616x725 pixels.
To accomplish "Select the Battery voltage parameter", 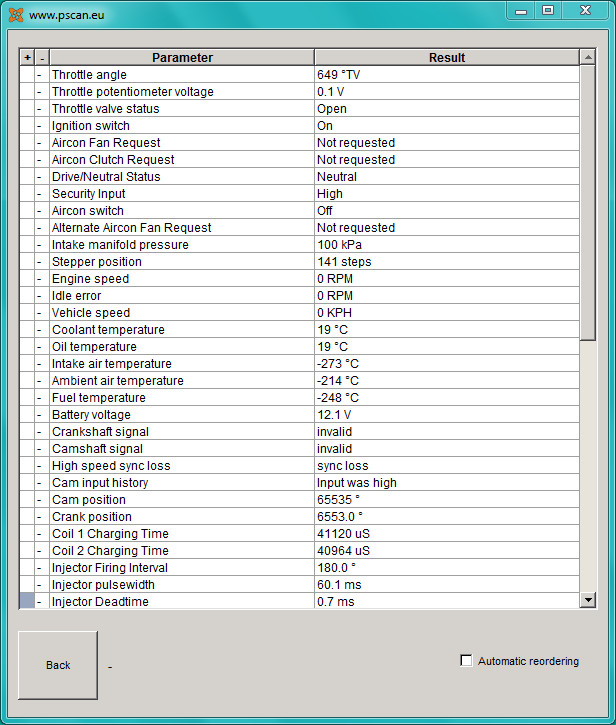I will click(x=182, y=414).
